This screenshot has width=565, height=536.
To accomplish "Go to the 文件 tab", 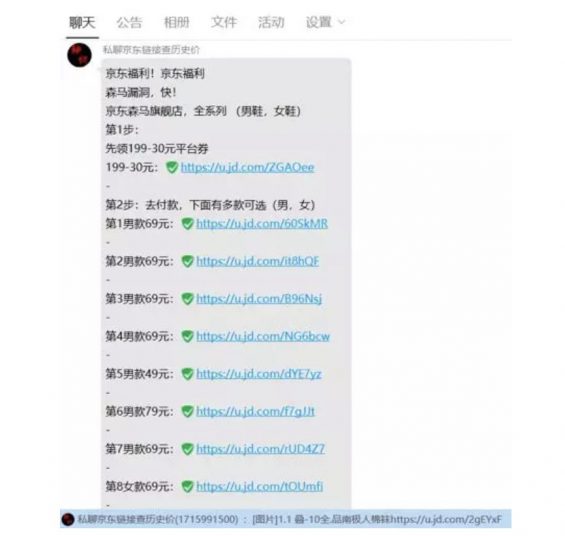I will click(224, 22).
